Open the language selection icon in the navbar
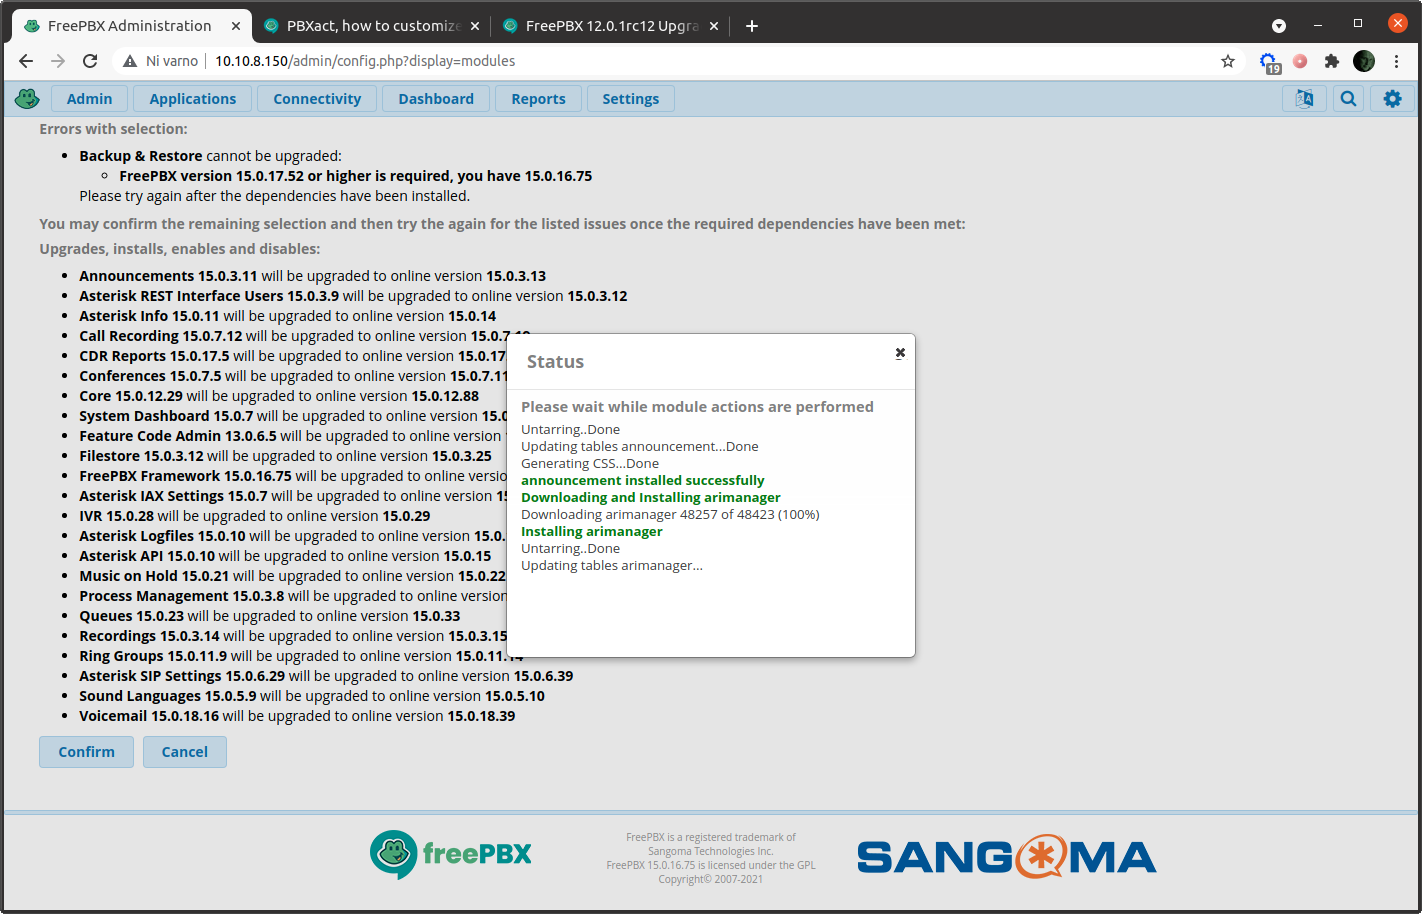The image size is (1422, 914). (1303, 98)
